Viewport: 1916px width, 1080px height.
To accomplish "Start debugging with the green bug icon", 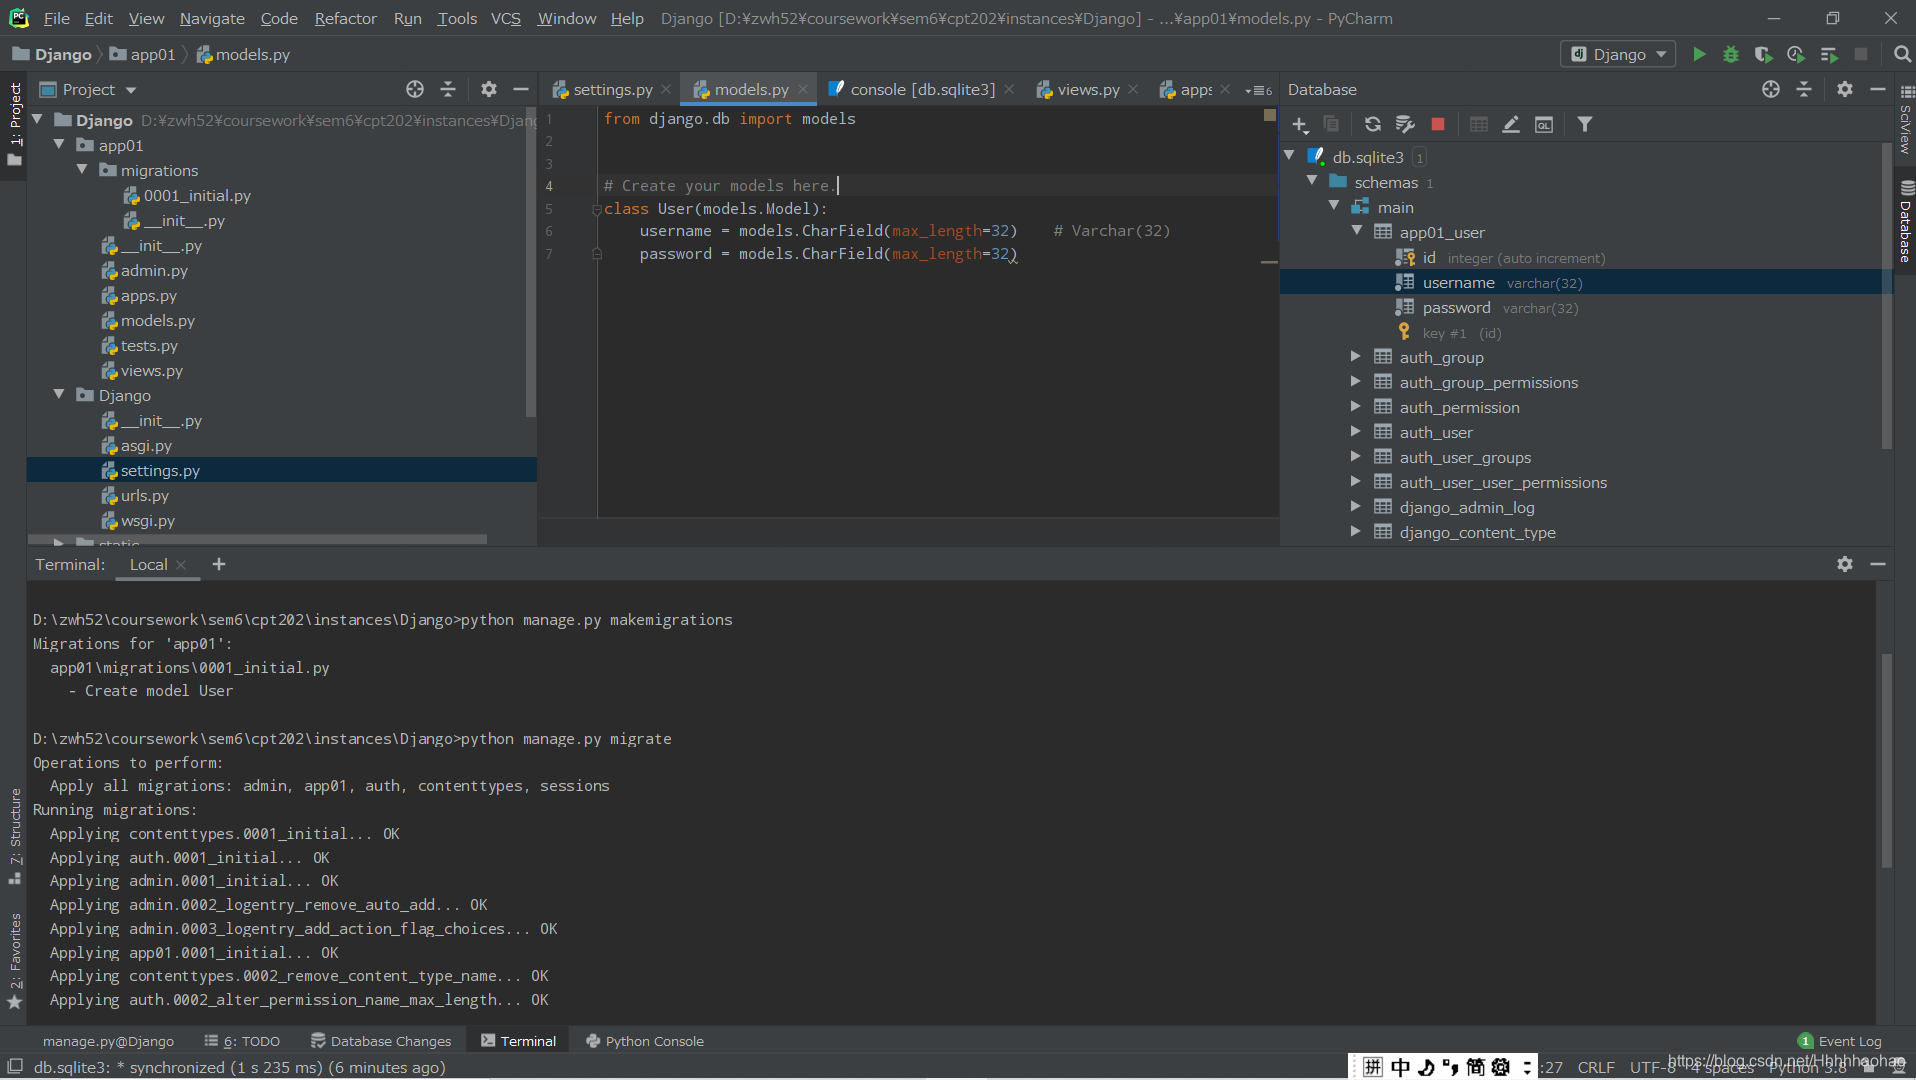I will coord(1731,54).
